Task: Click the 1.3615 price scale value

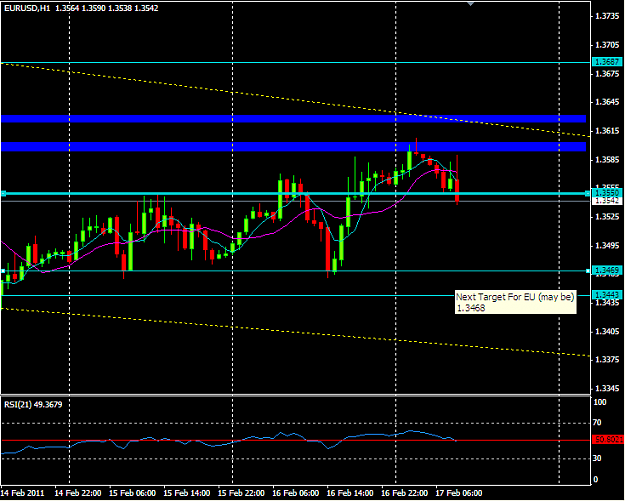Action: [x=607, y=131]
